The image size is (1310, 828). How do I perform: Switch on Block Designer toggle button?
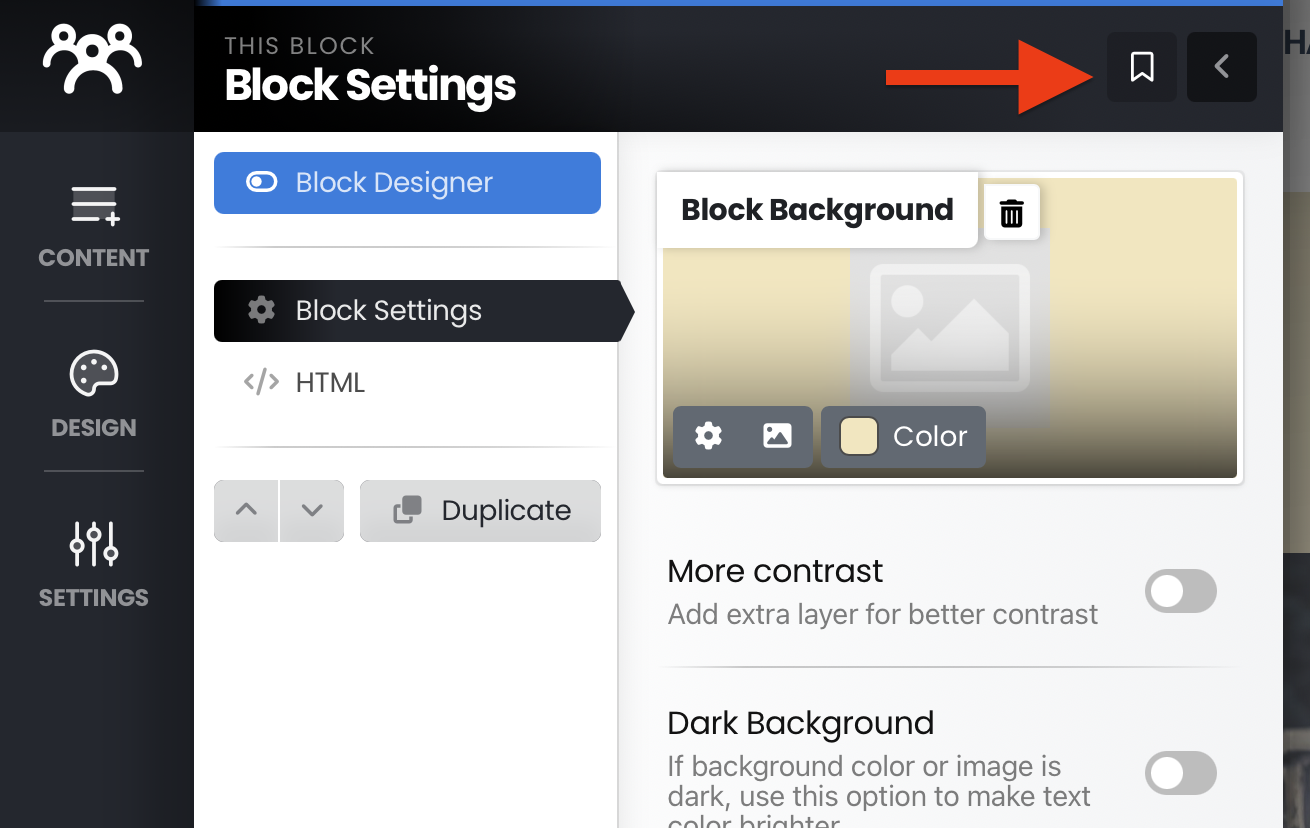407,183
